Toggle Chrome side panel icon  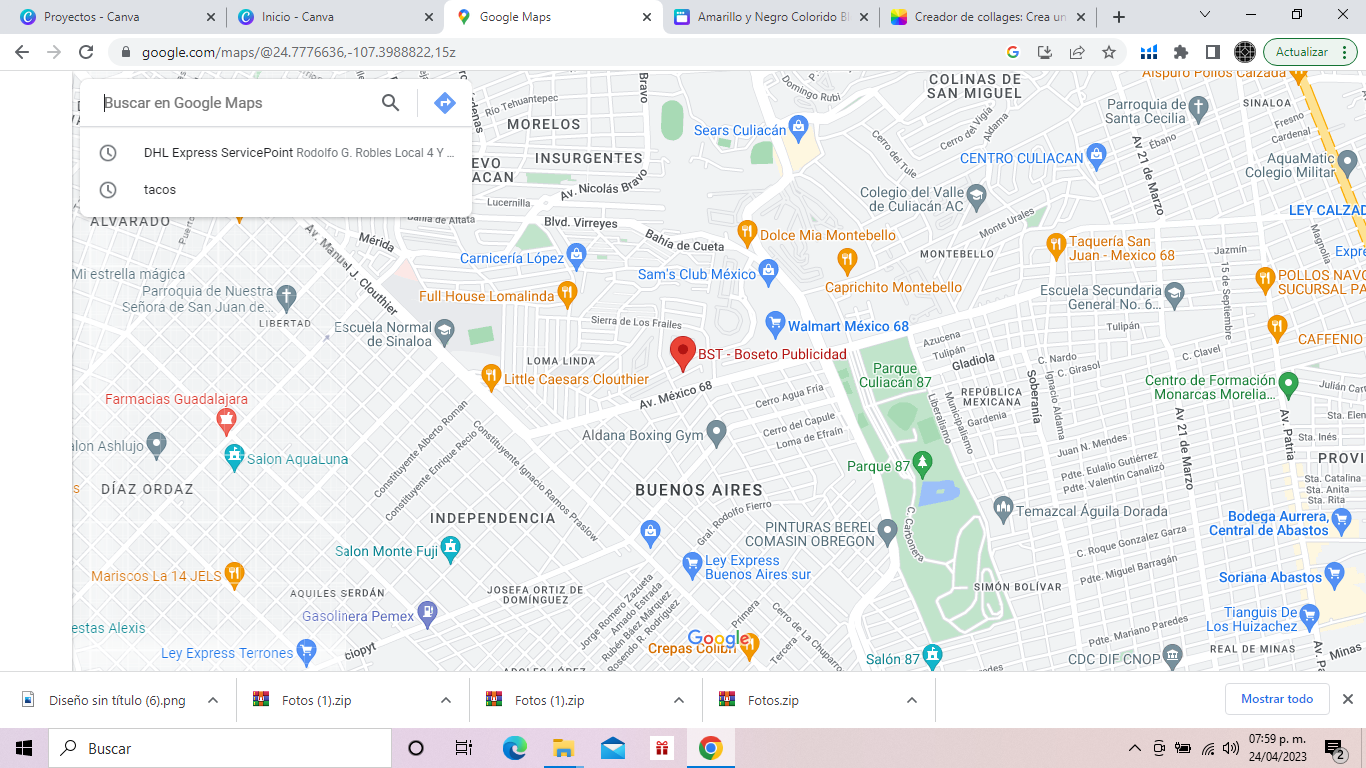(1213, 52)
